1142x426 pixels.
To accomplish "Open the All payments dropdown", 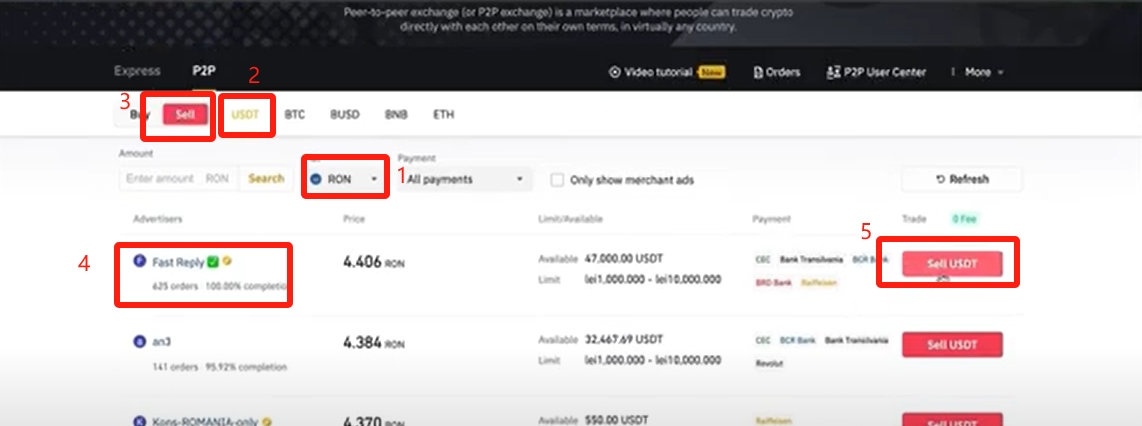I will pyautogui.click(x=465, y=179).
